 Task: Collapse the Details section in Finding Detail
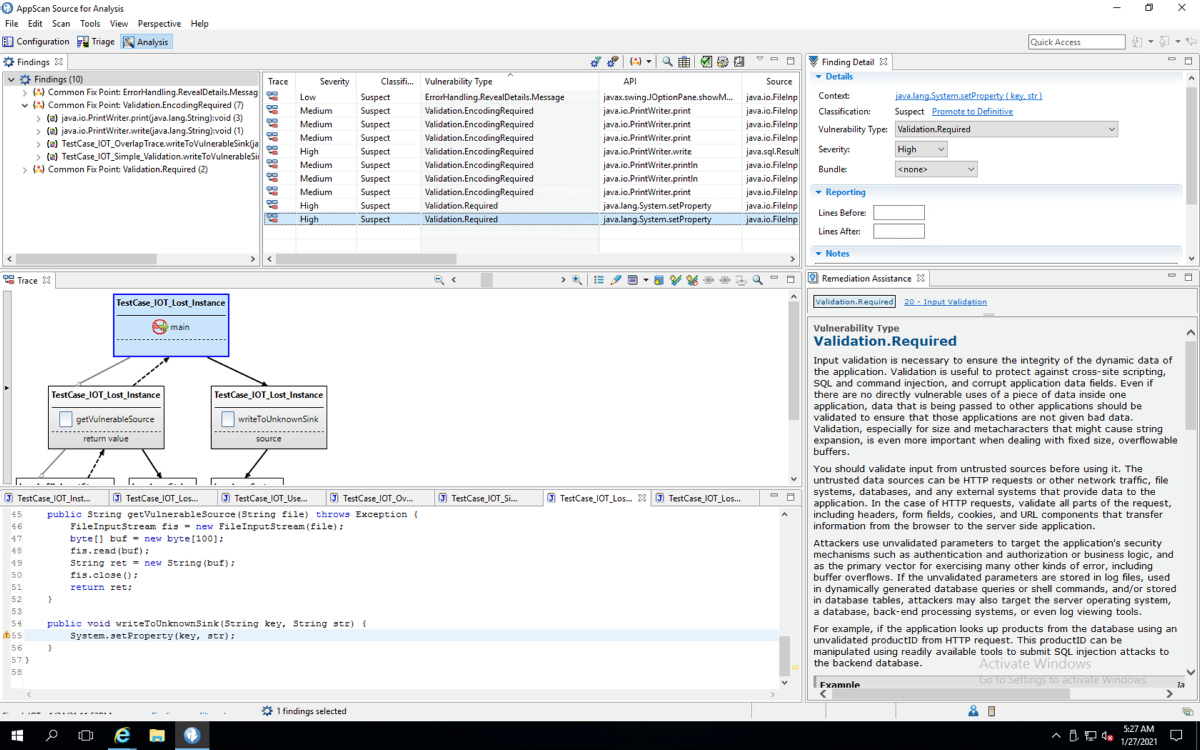(820, 76)
